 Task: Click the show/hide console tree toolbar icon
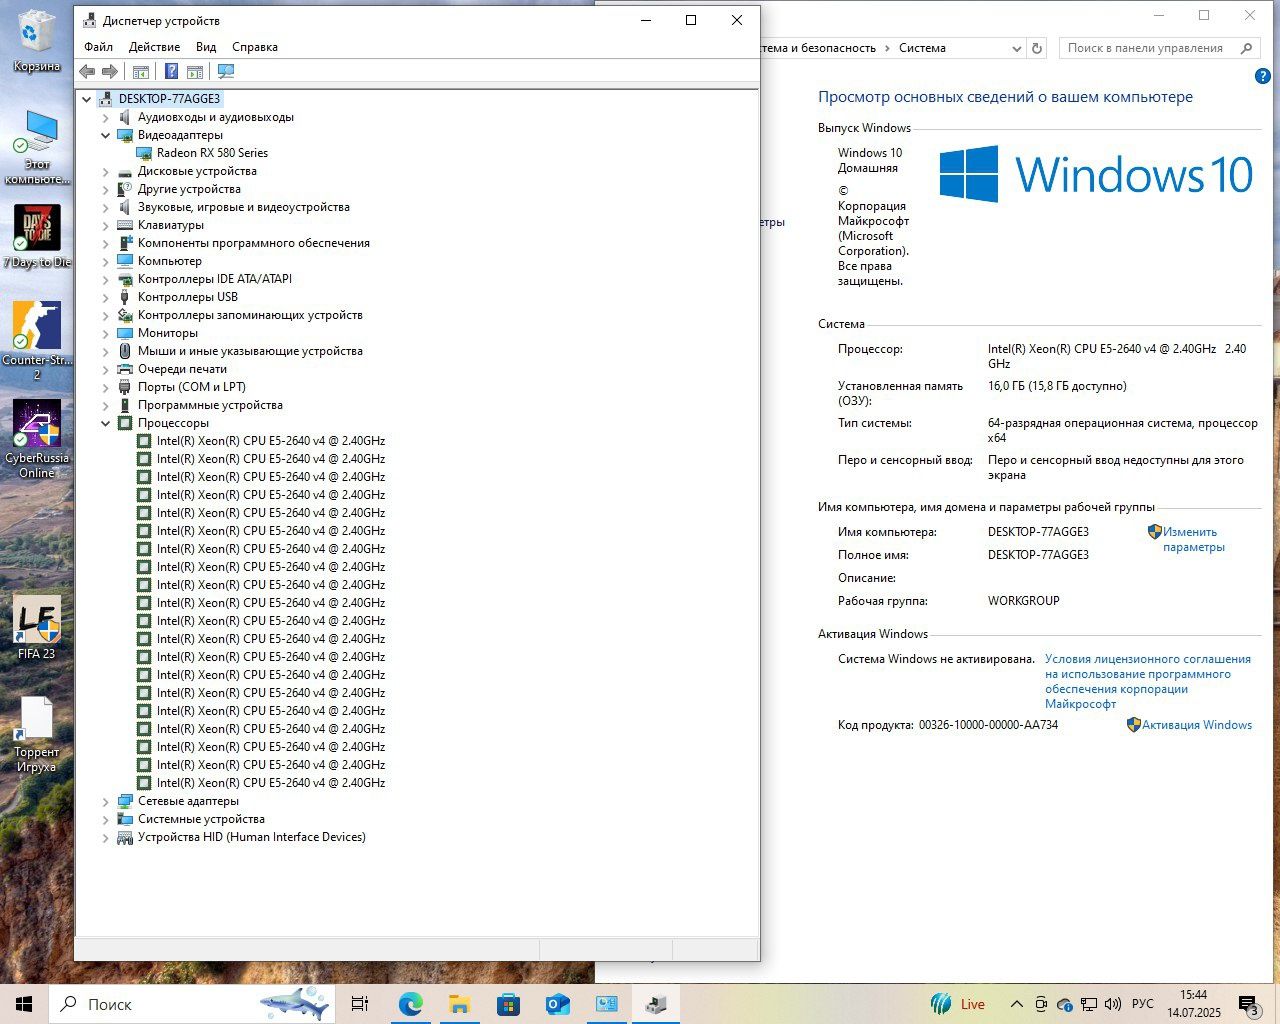click(x=141, y=72)
